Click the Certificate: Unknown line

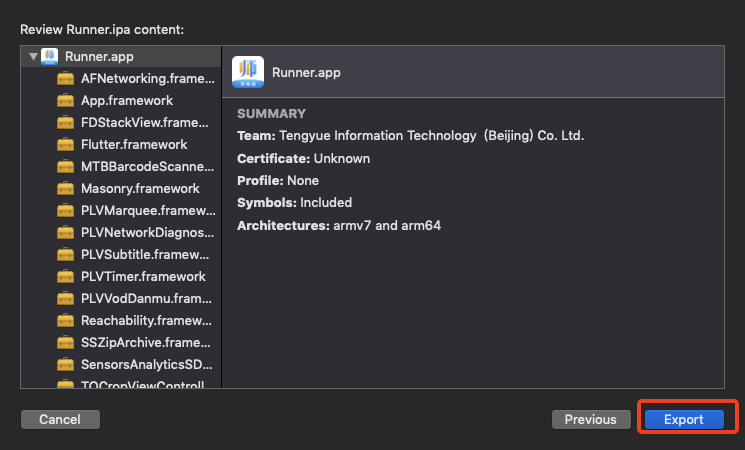[x=304, y=159]
